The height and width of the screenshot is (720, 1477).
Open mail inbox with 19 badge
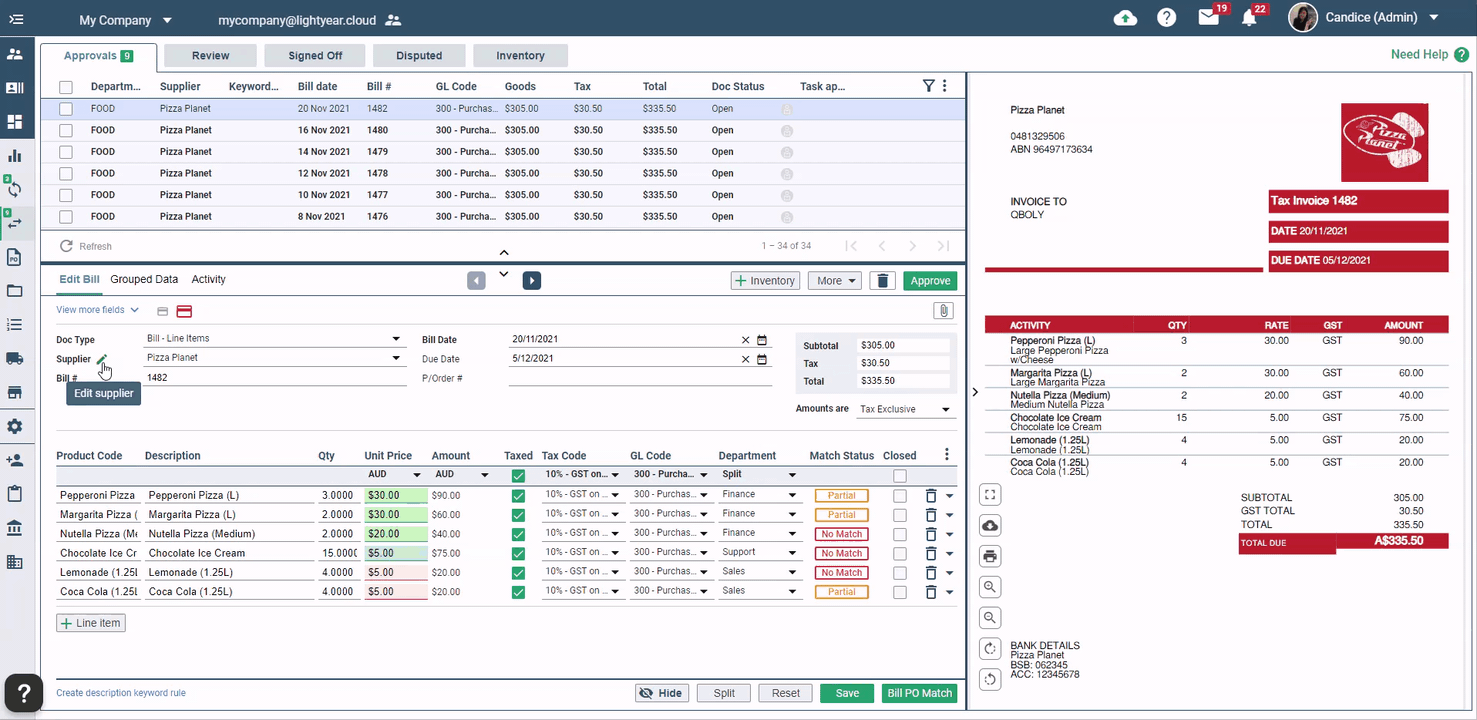tap(1209, 18)
